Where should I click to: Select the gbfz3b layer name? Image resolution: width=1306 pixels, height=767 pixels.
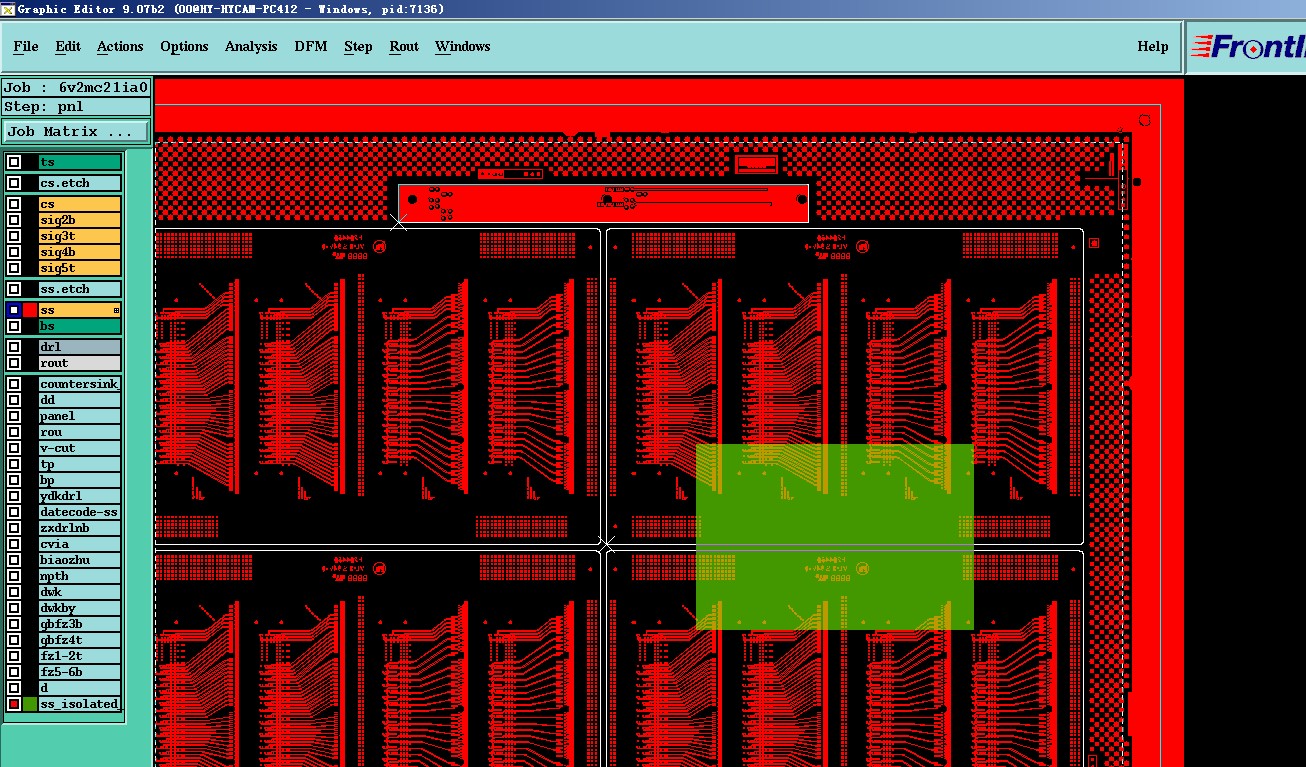(80, 624)
